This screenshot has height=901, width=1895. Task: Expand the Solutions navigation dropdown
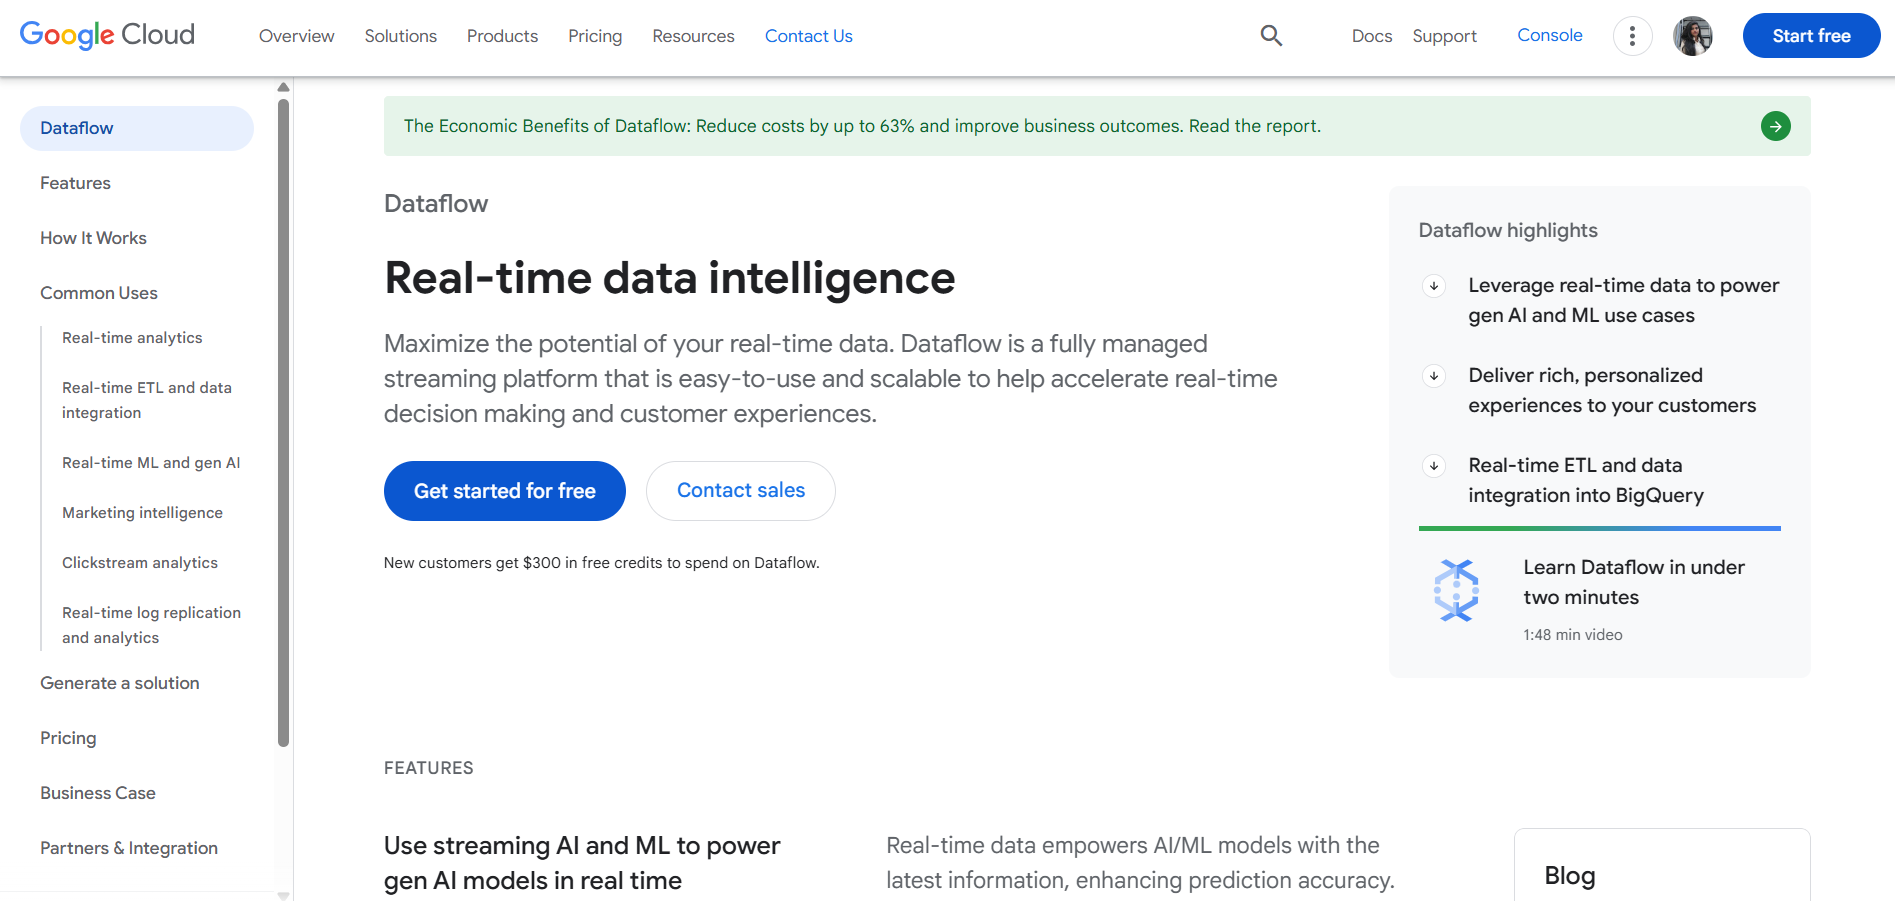pos(400,35)
